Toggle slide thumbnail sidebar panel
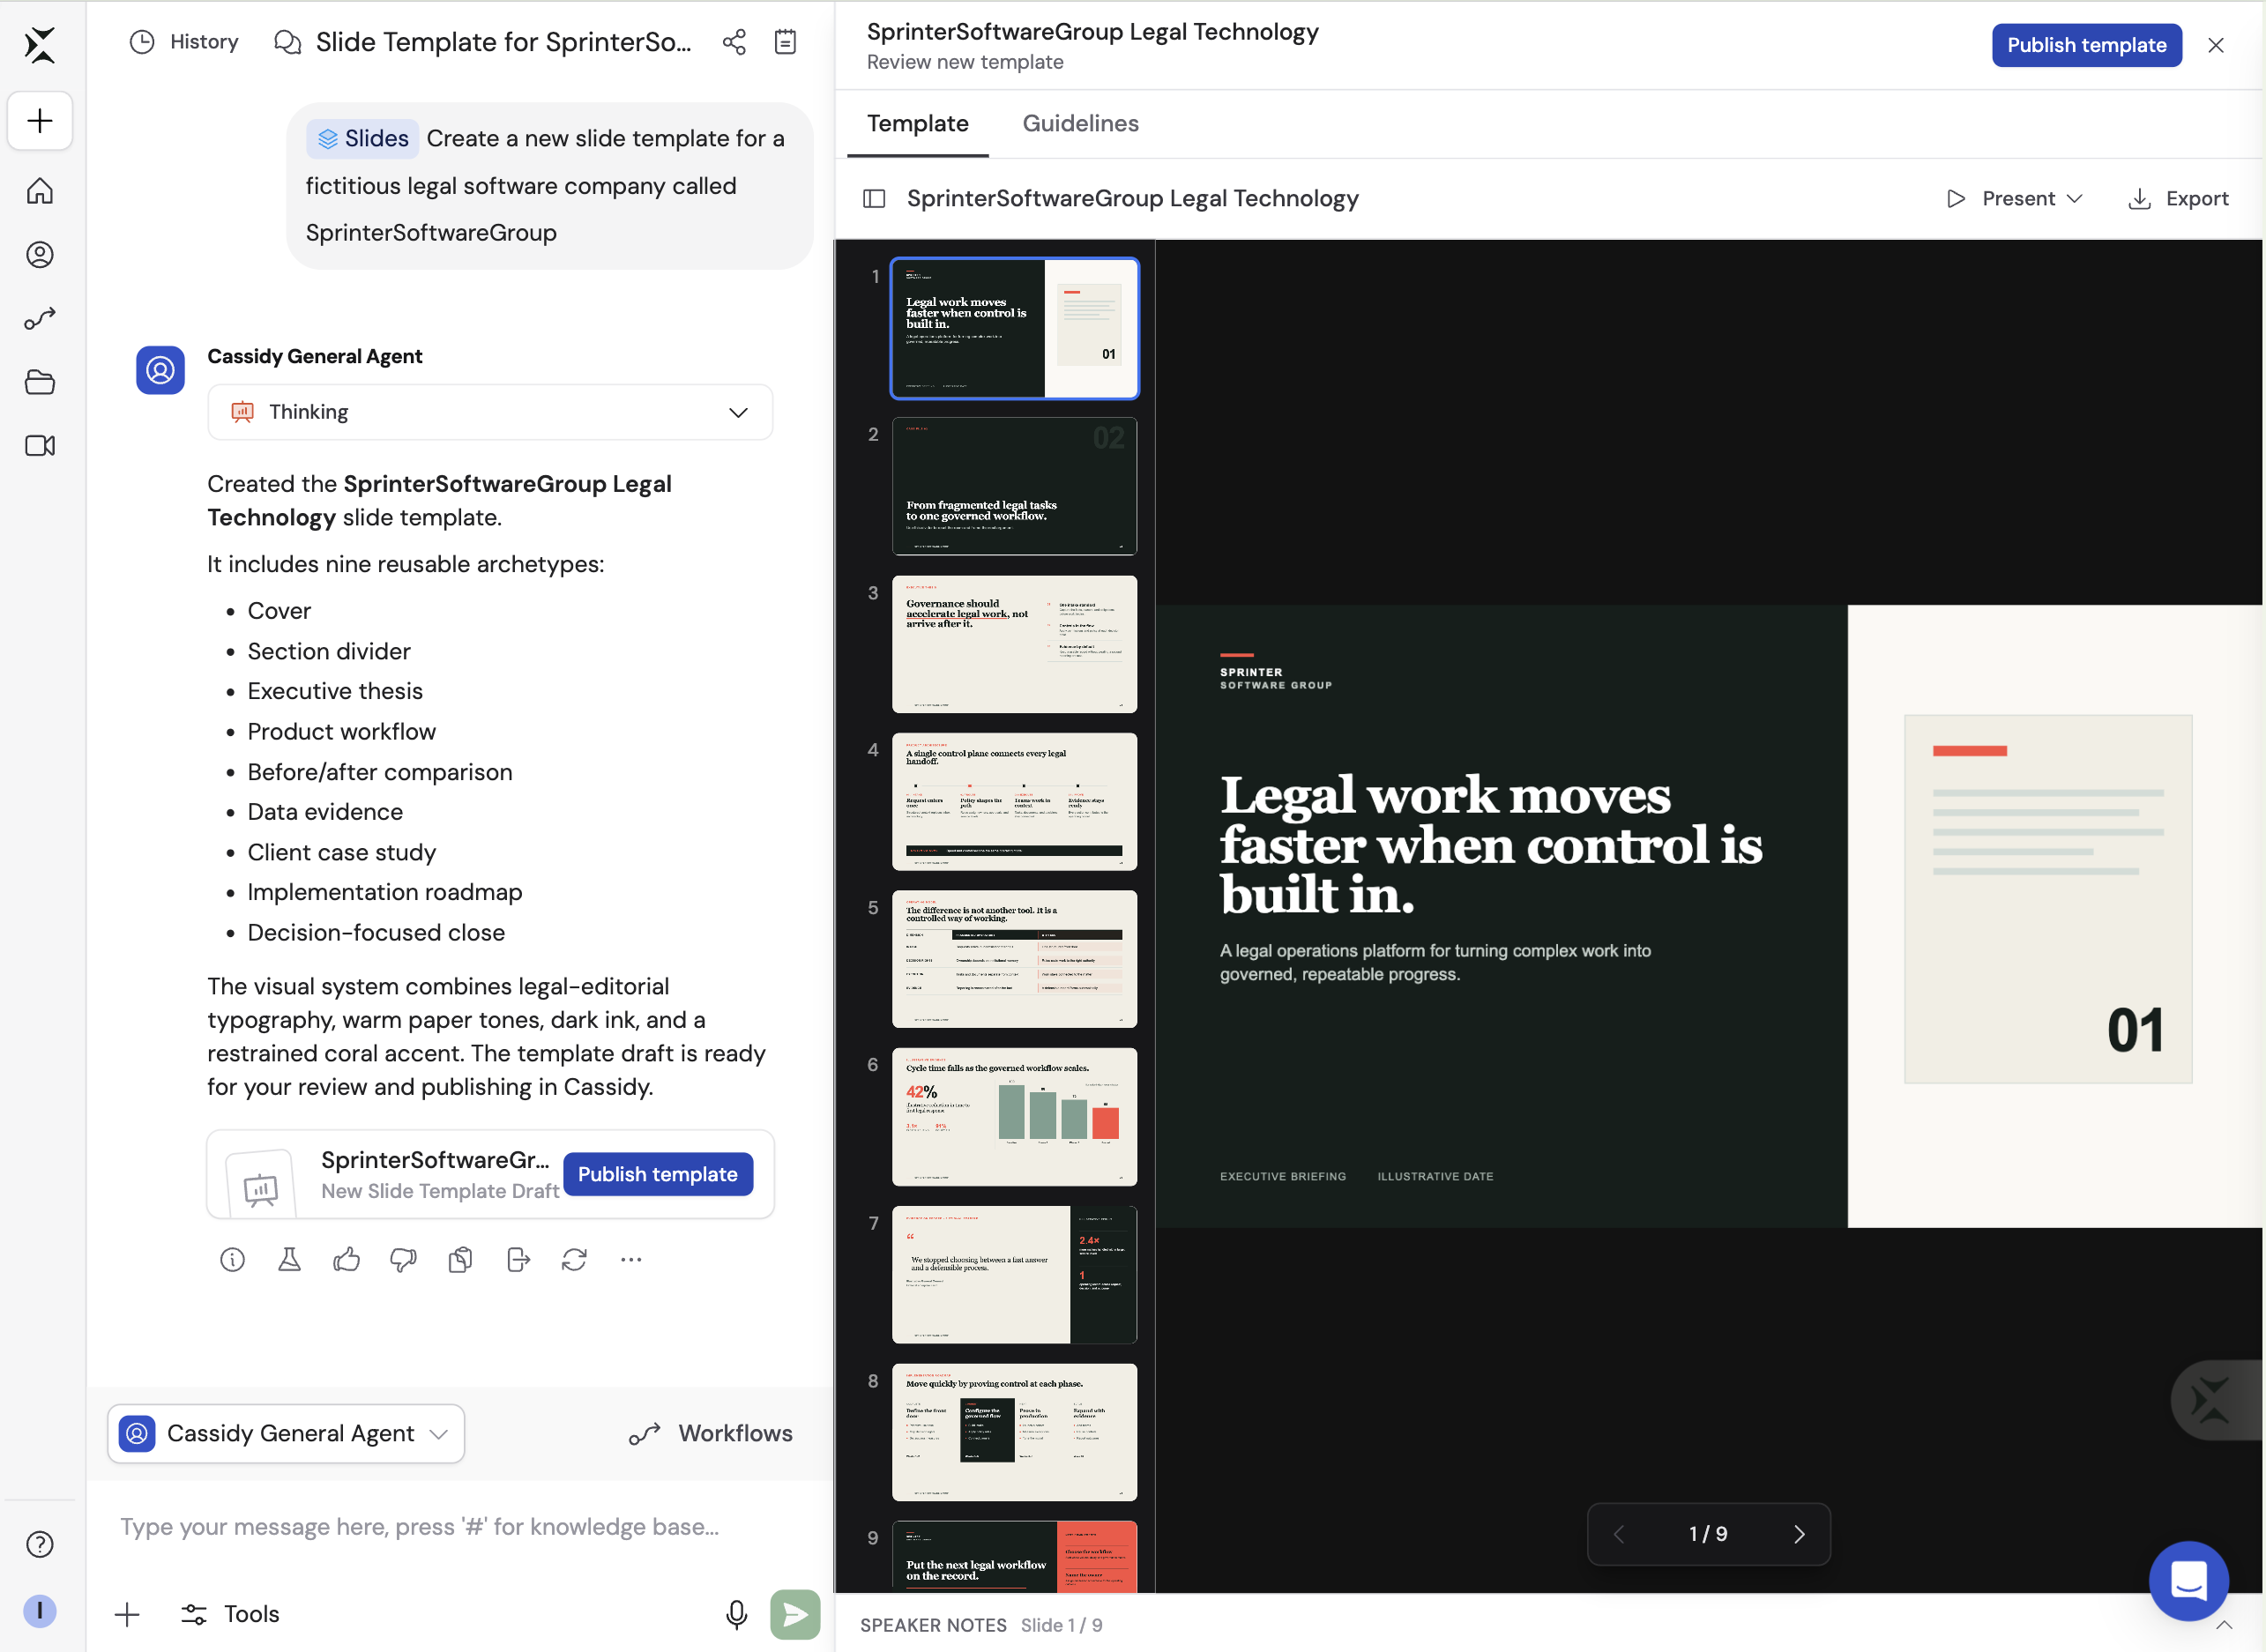2266x1652 pixels. pyautogui.click(x=874, y=198)
